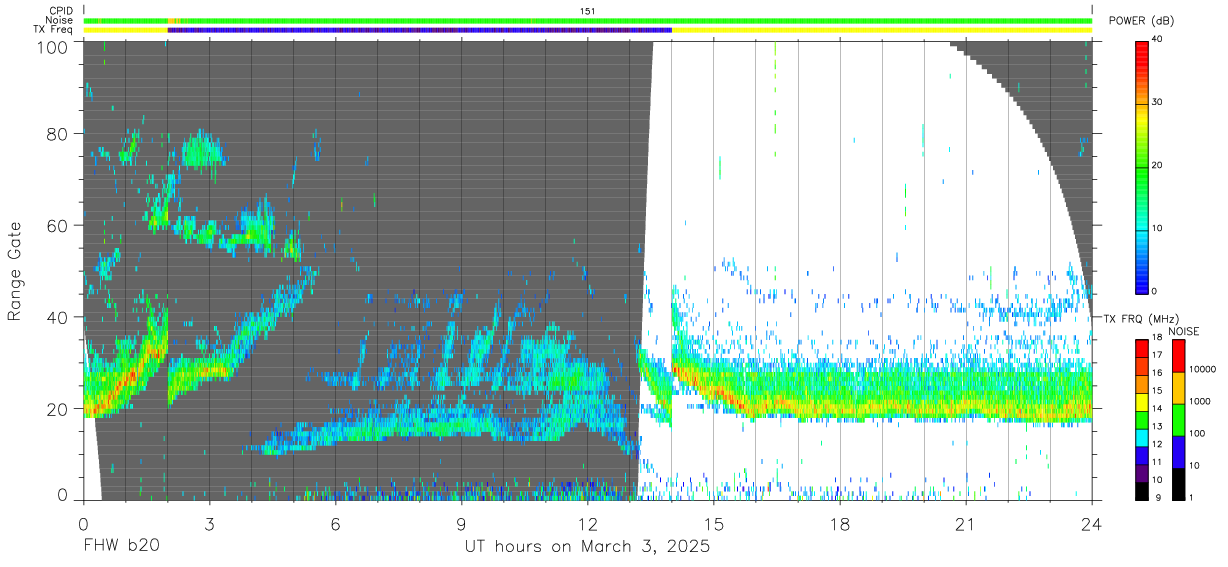1228x567 pixels.
Task: Click the 24 tick on UT hours axis
Action: tap(1091, 523)
